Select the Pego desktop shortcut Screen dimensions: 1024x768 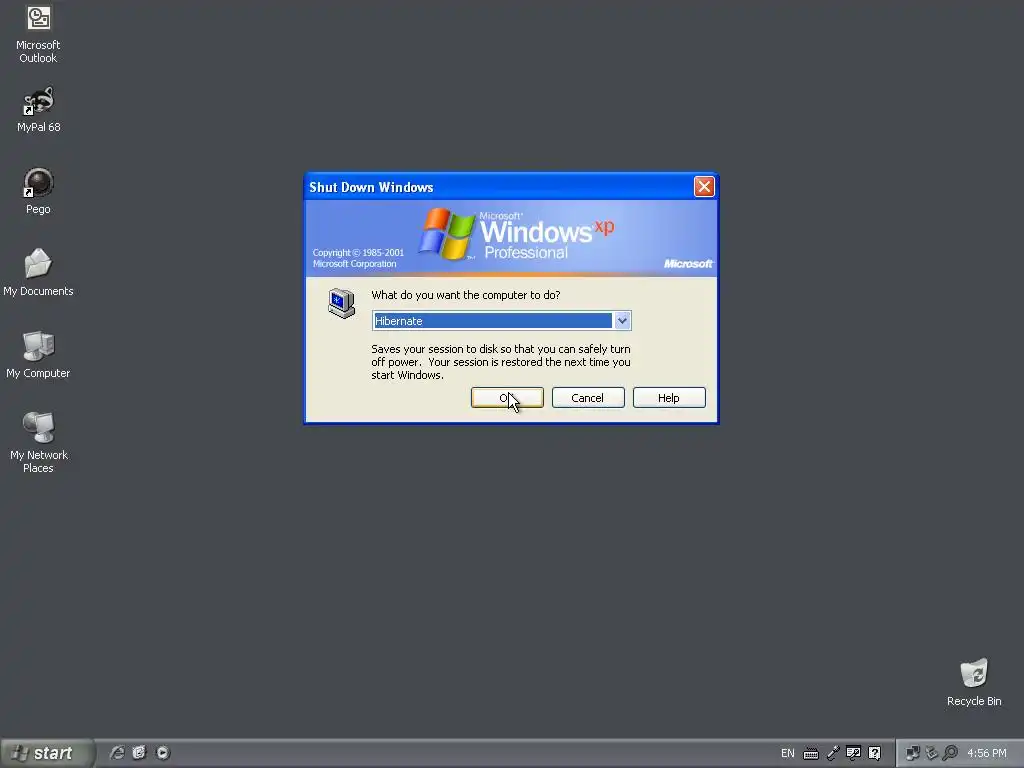click(x=38, y=191)
